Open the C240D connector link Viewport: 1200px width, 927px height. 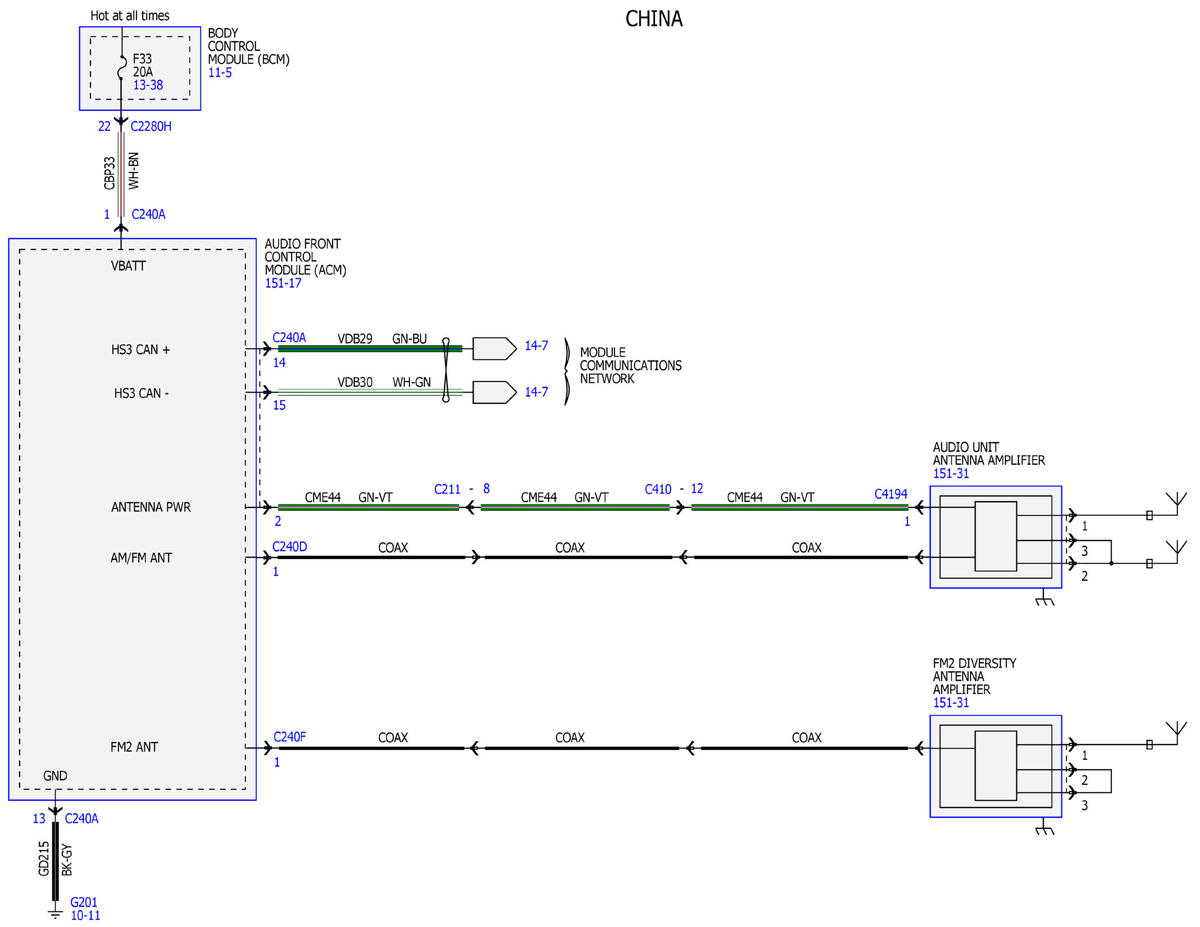(x=290, y=548)
